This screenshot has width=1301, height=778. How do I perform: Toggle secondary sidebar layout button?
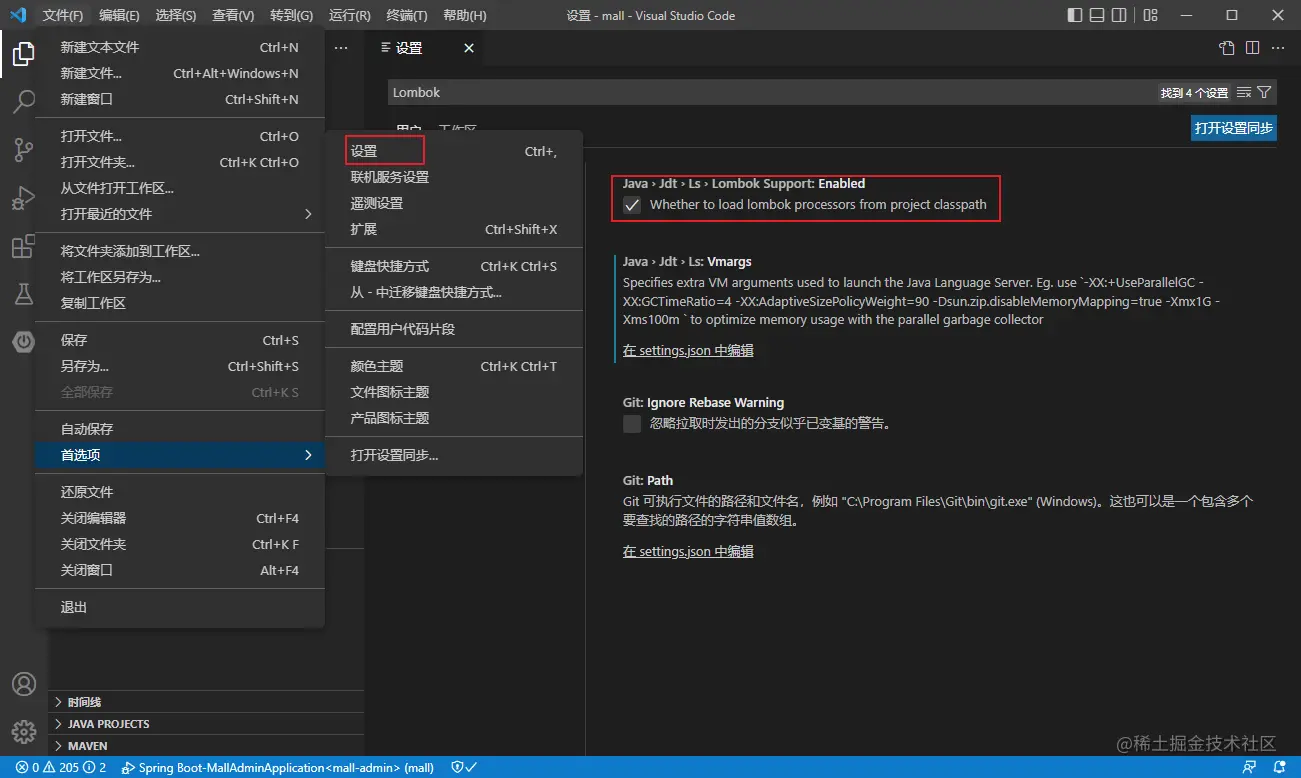click(1121, 15)
